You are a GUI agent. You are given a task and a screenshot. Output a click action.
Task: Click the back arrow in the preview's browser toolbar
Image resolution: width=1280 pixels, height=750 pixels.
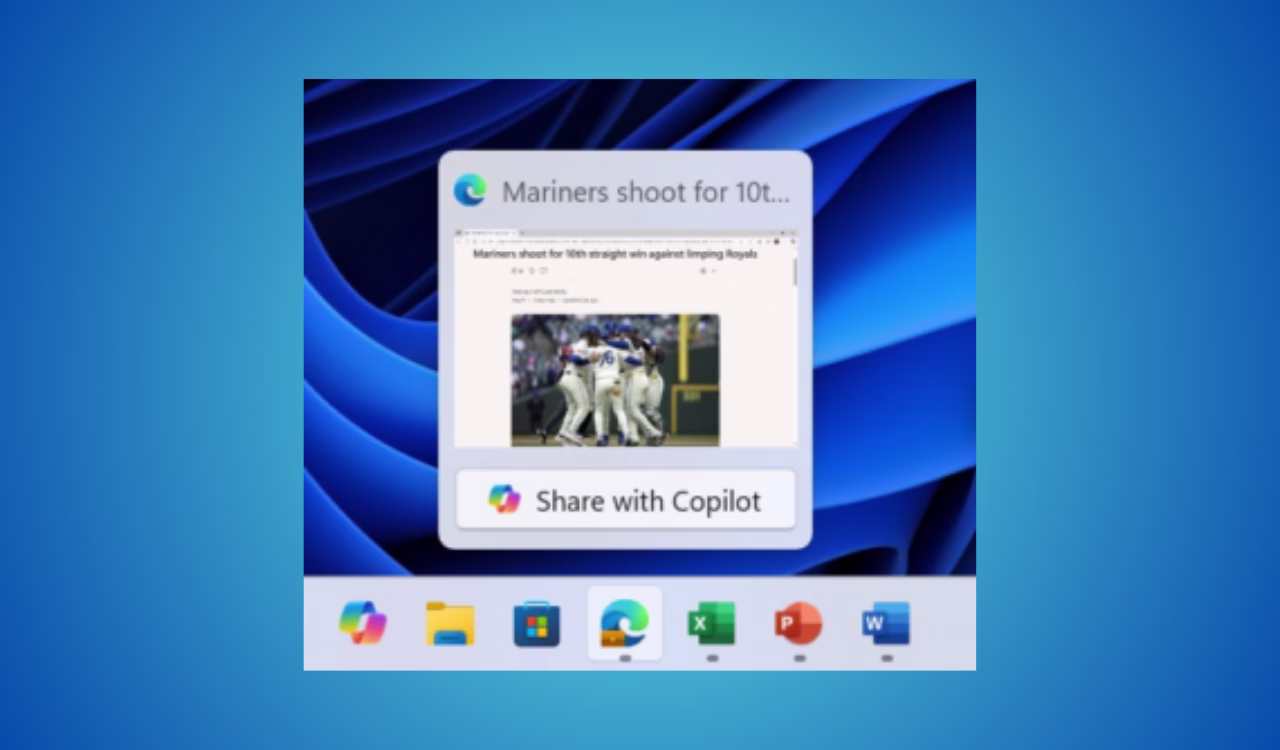(x=458, y=241)
